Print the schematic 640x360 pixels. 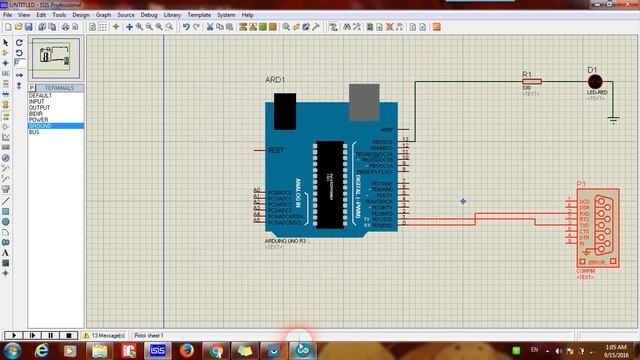click(x=65, y=27)
